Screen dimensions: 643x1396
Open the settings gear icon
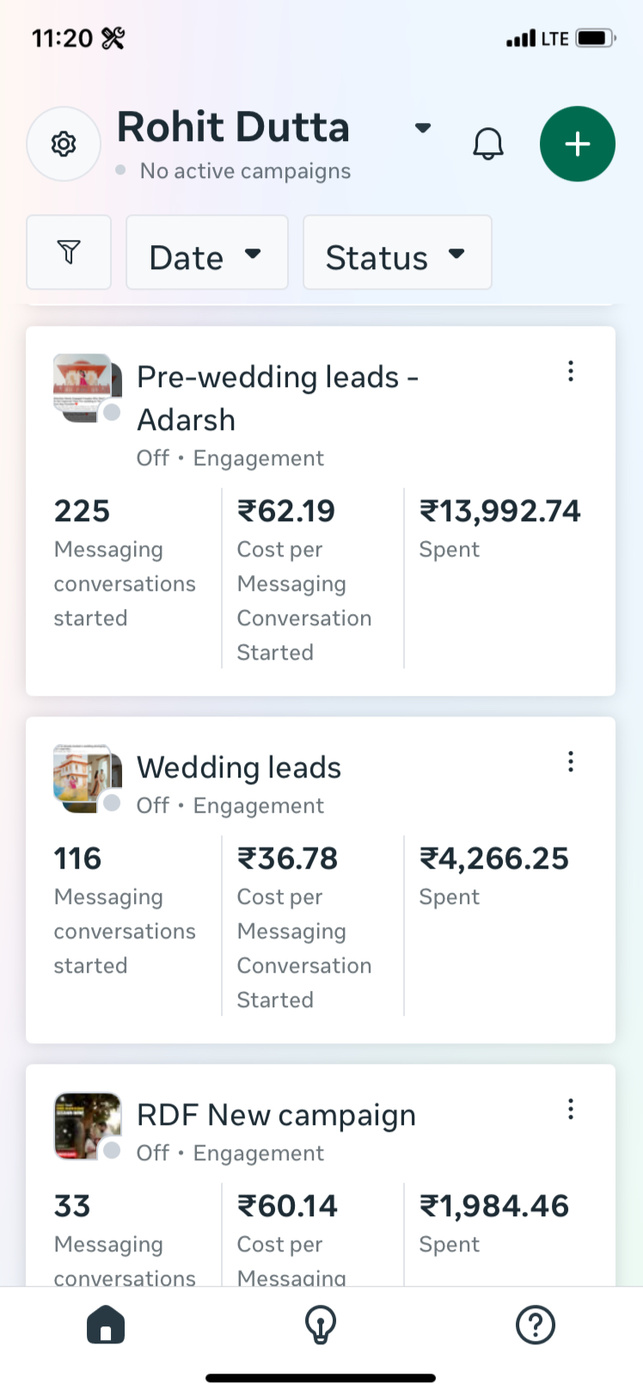click(x=63, y=144)
